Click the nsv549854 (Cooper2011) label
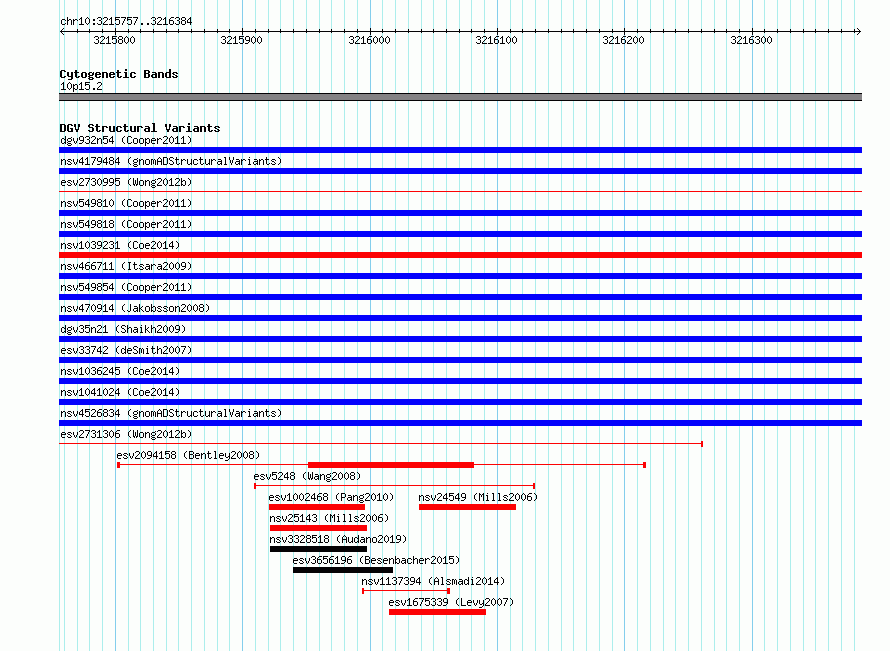This screenshot has height=651, width=890. pyautogui.click(x=126, y=287)
